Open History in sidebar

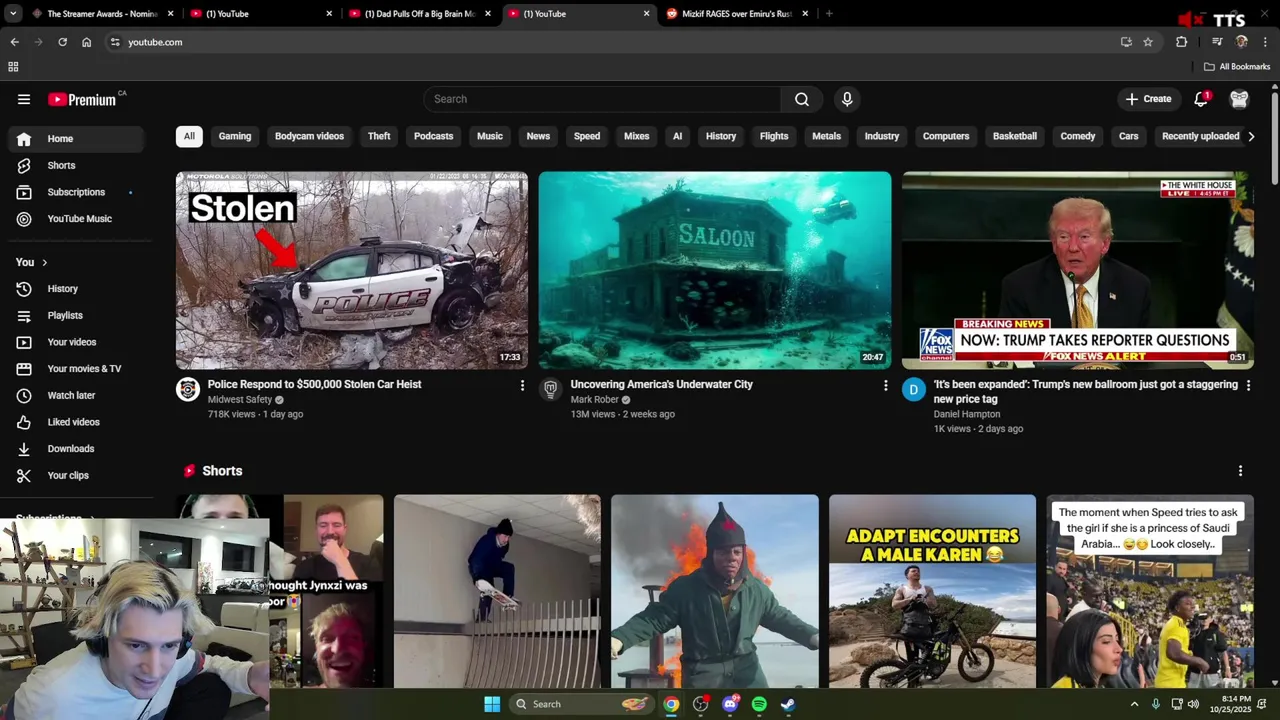[76, 289]
